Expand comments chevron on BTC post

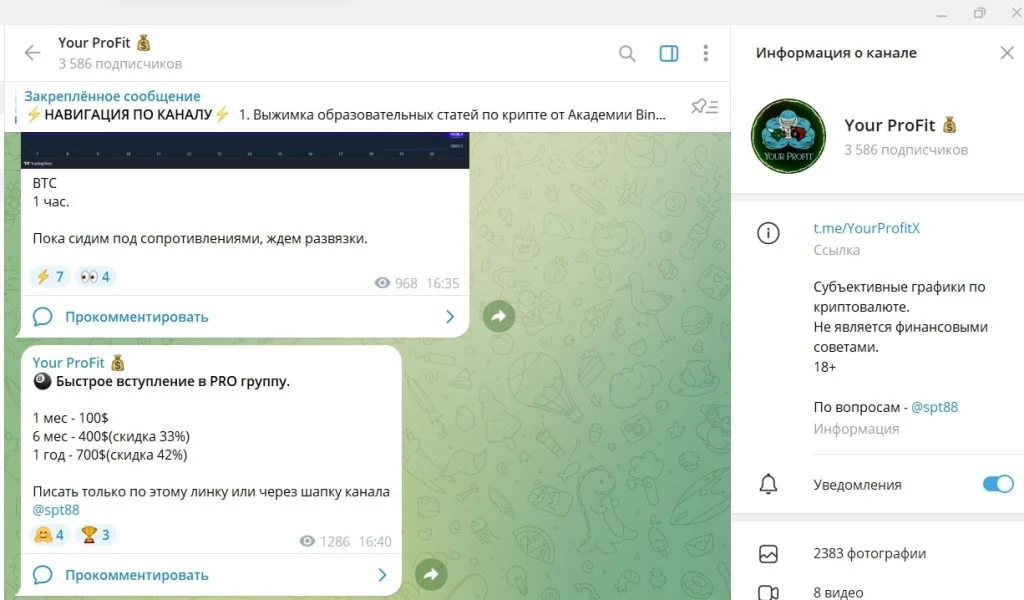pos(449,317)
